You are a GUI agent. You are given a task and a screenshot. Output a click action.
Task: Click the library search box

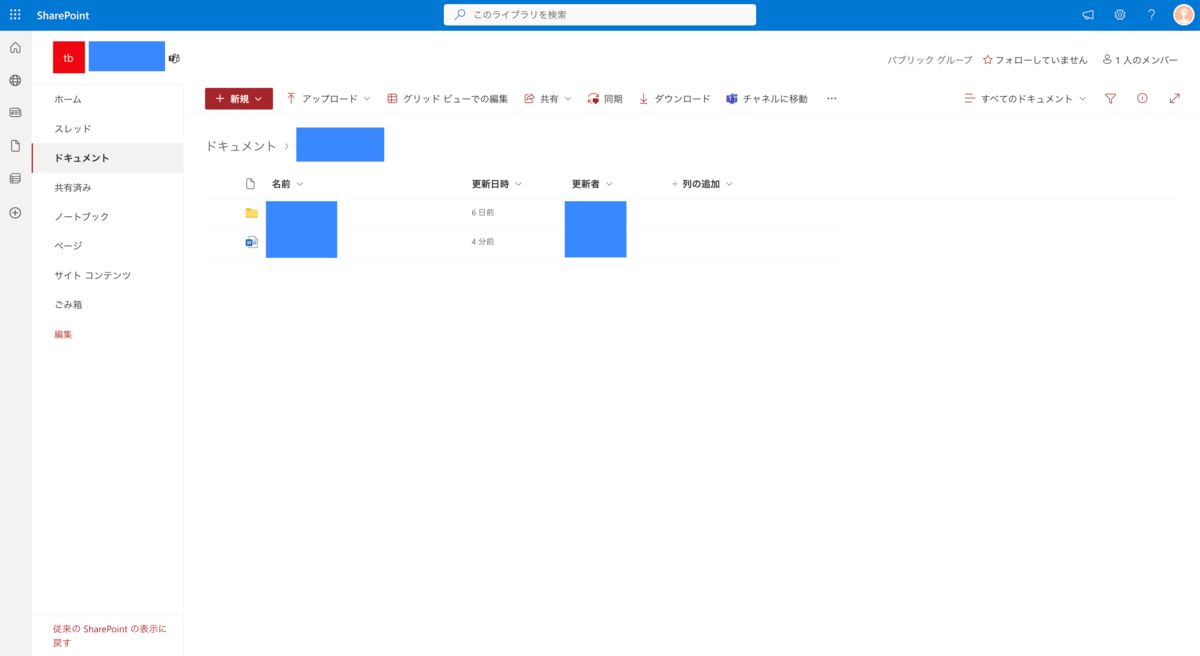[x=600, y=15]
